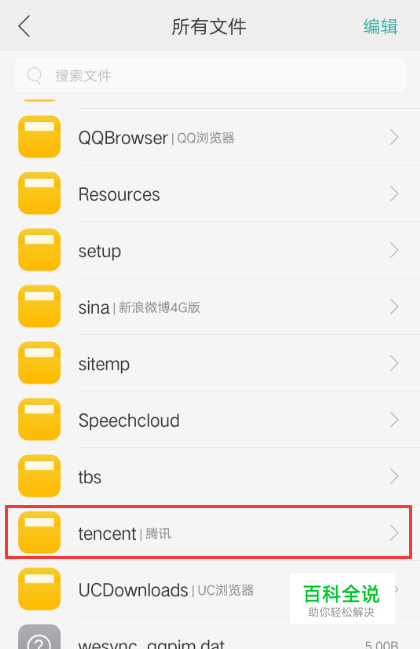Focus the 搜索文件 search field
This screenshot has width=420, height=649.
pyautogui.click(x=210, y=75)
